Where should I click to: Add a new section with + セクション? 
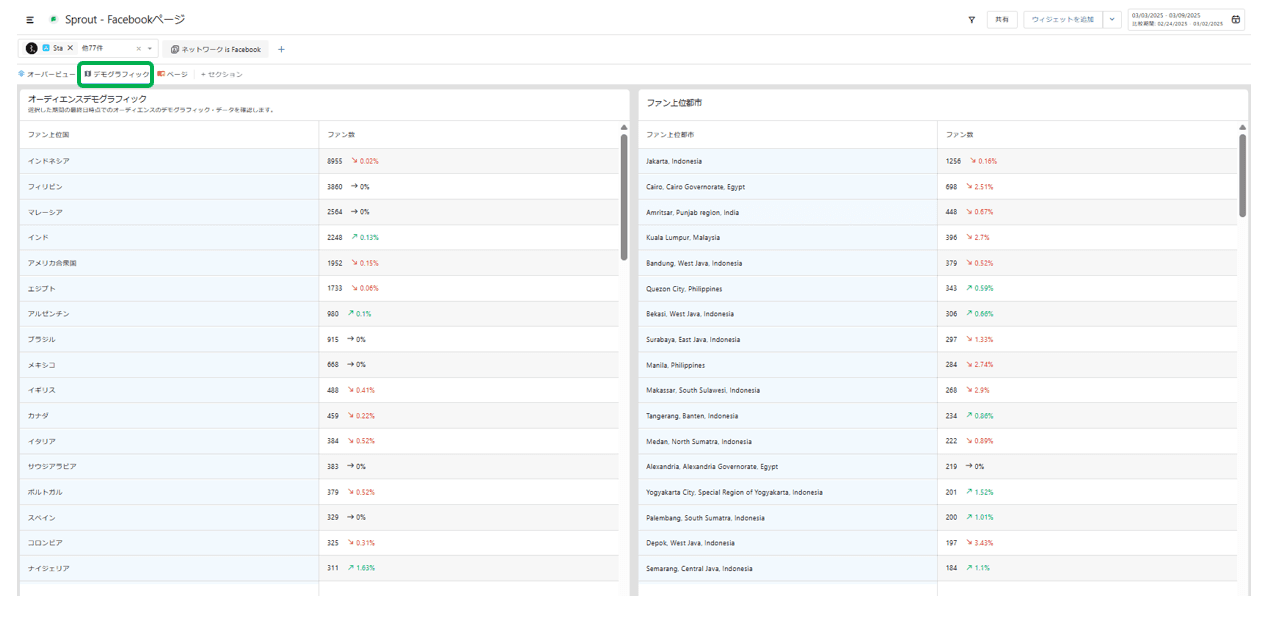coord(222,74)
